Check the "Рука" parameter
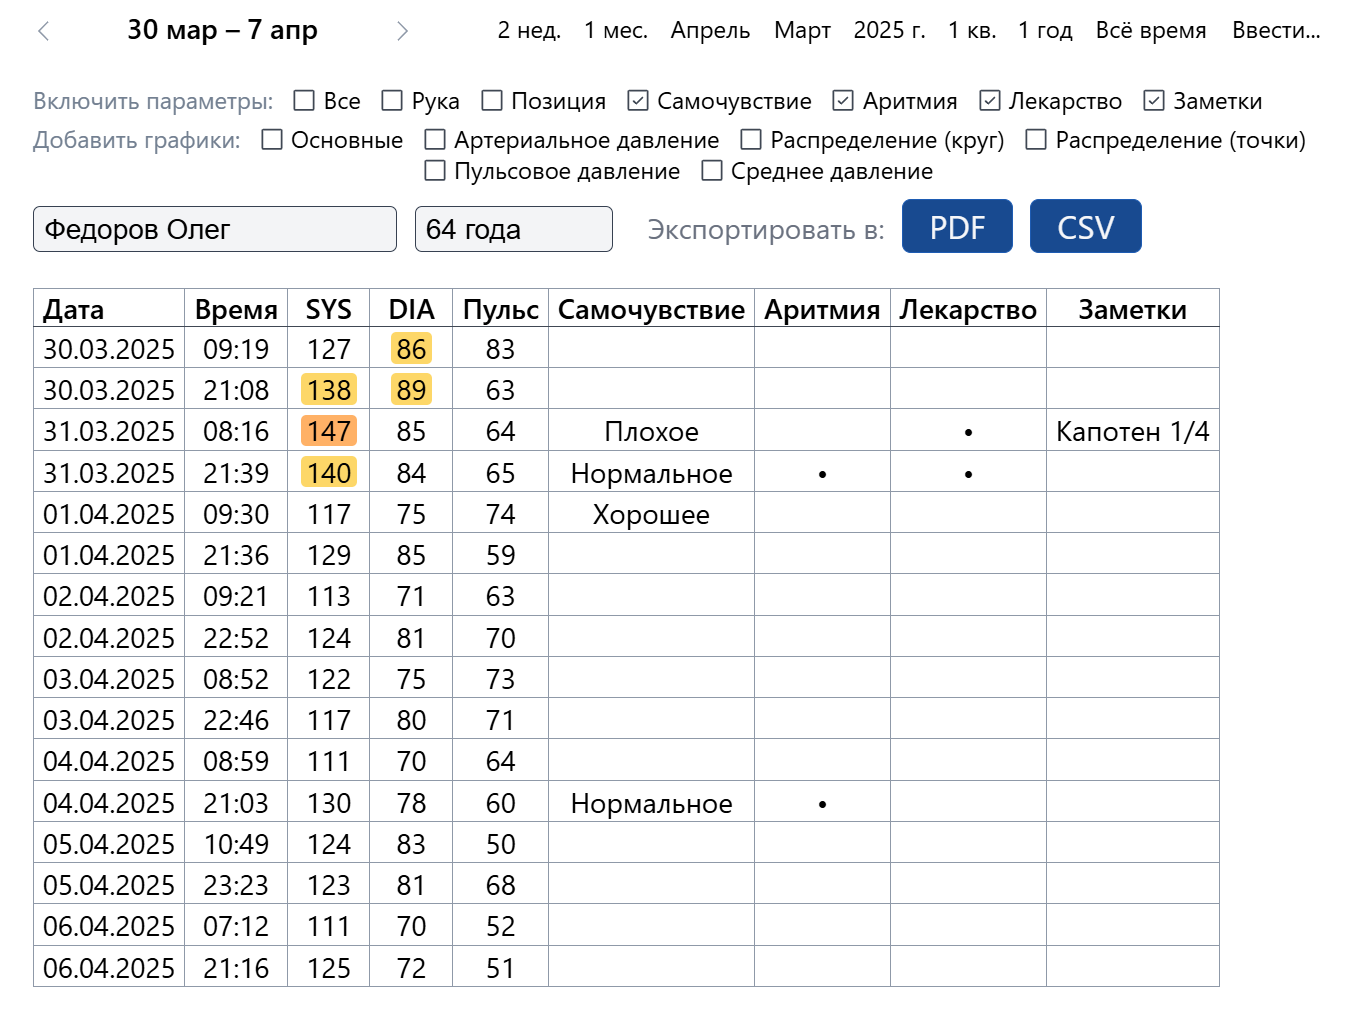 (x=392, y=100)
